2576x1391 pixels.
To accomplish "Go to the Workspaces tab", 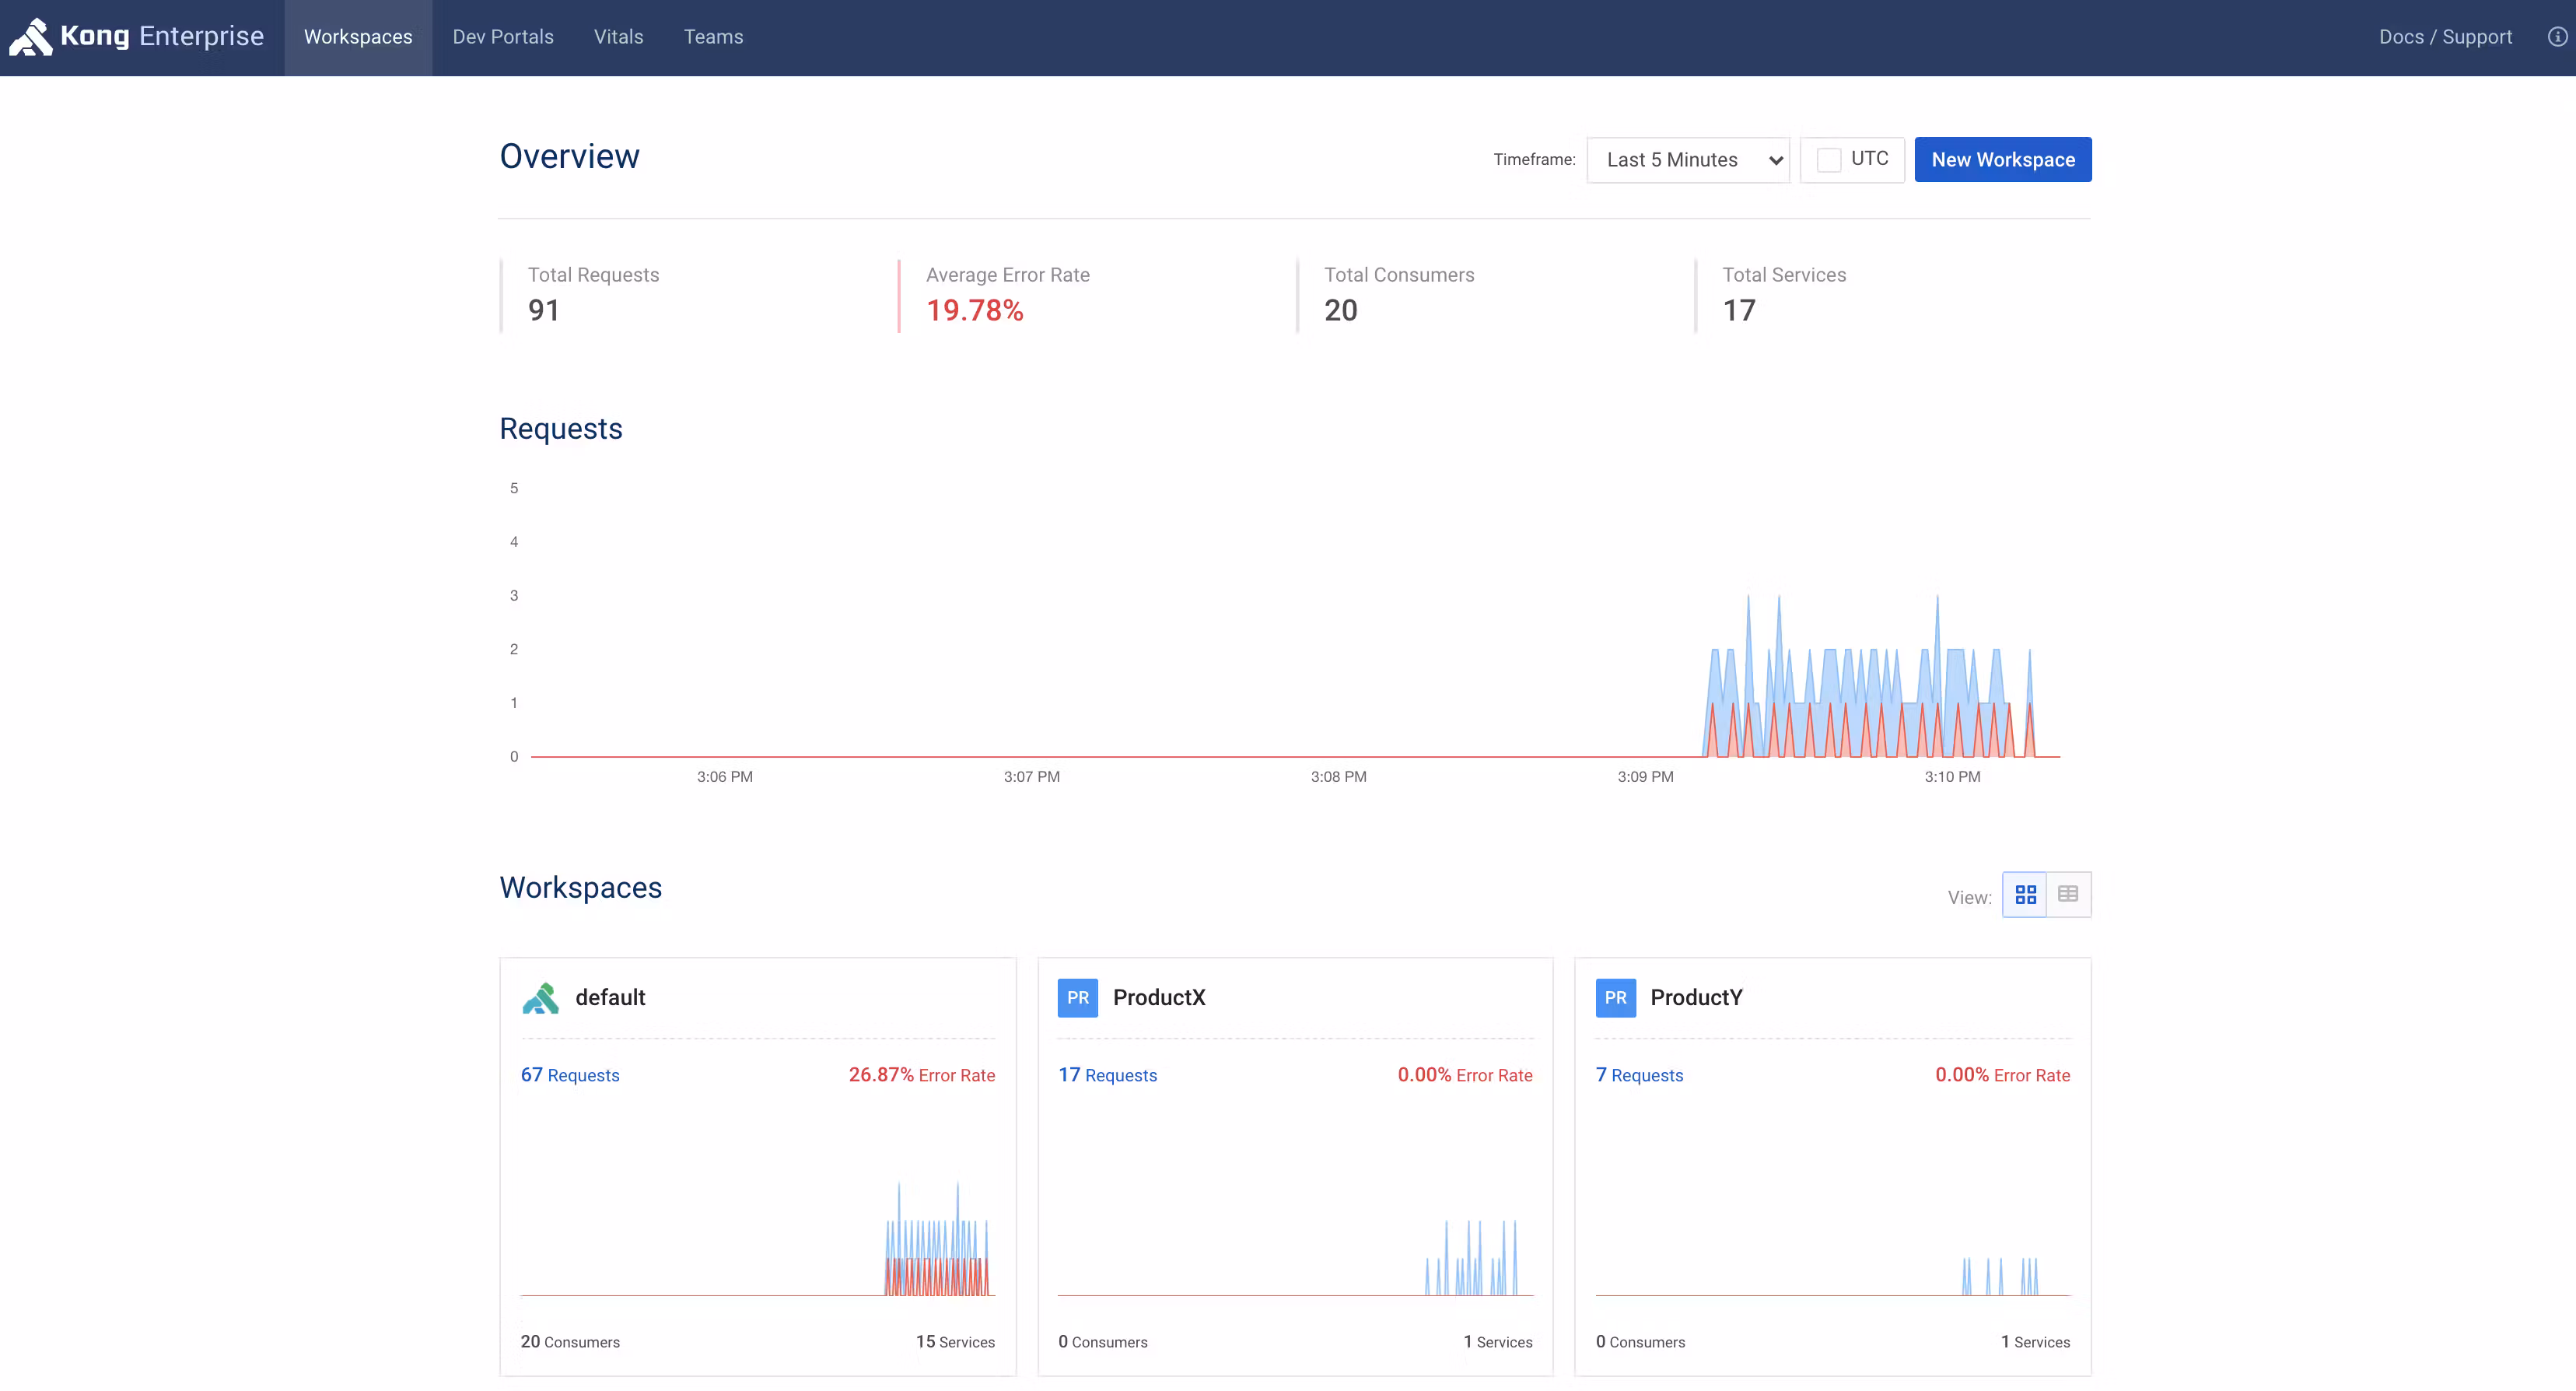I will coord(358,37).
